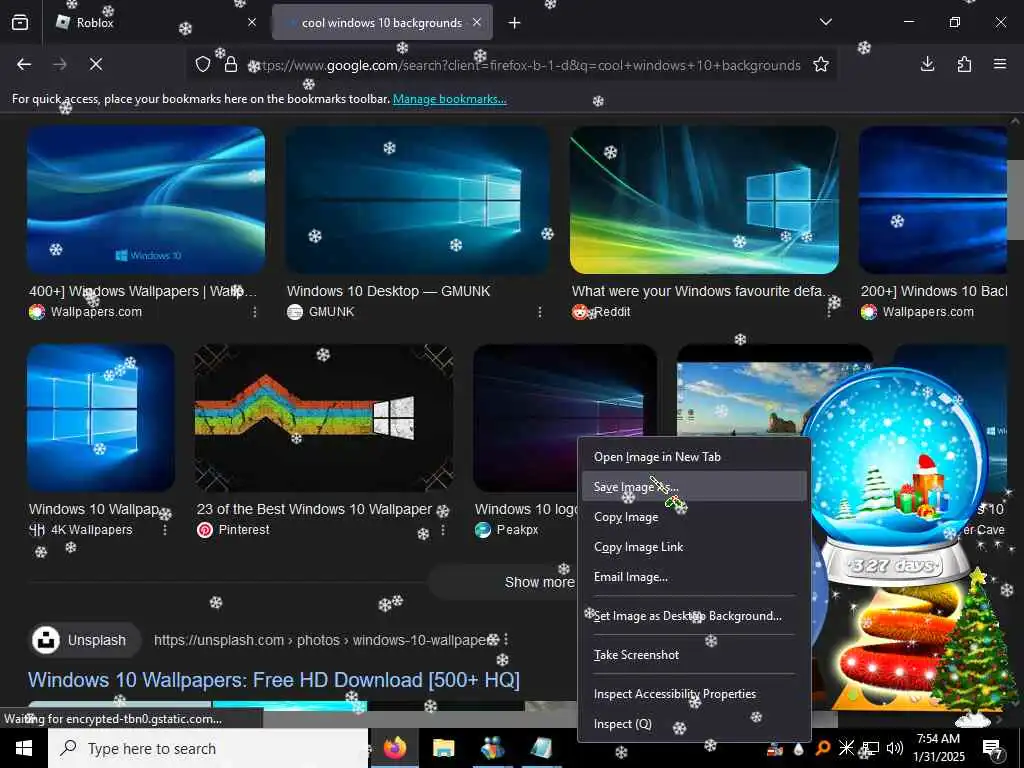Open Windows 10 Wallpapers Free HD Download link
Viewport: 1024px width, 768px height.
274,680
